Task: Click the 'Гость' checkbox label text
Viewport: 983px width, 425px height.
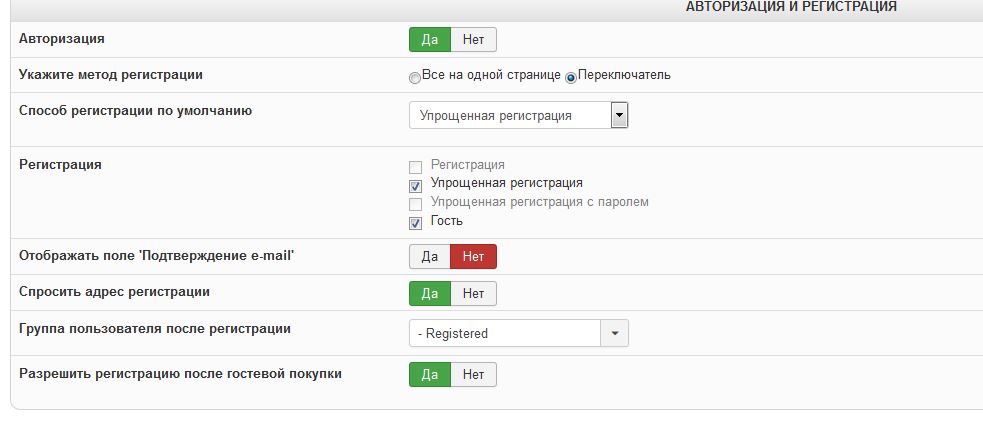Action: [x=446, y=221]
